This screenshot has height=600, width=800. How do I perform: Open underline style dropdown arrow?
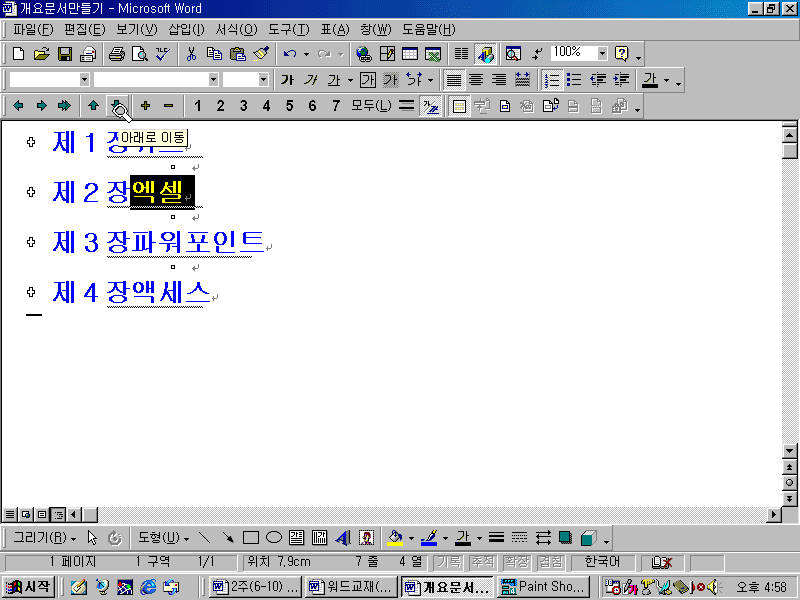click(350, 80)
